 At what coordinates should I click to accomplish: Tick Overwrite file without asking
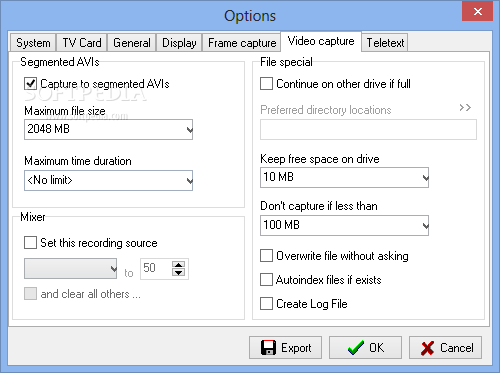coord(266,256)
